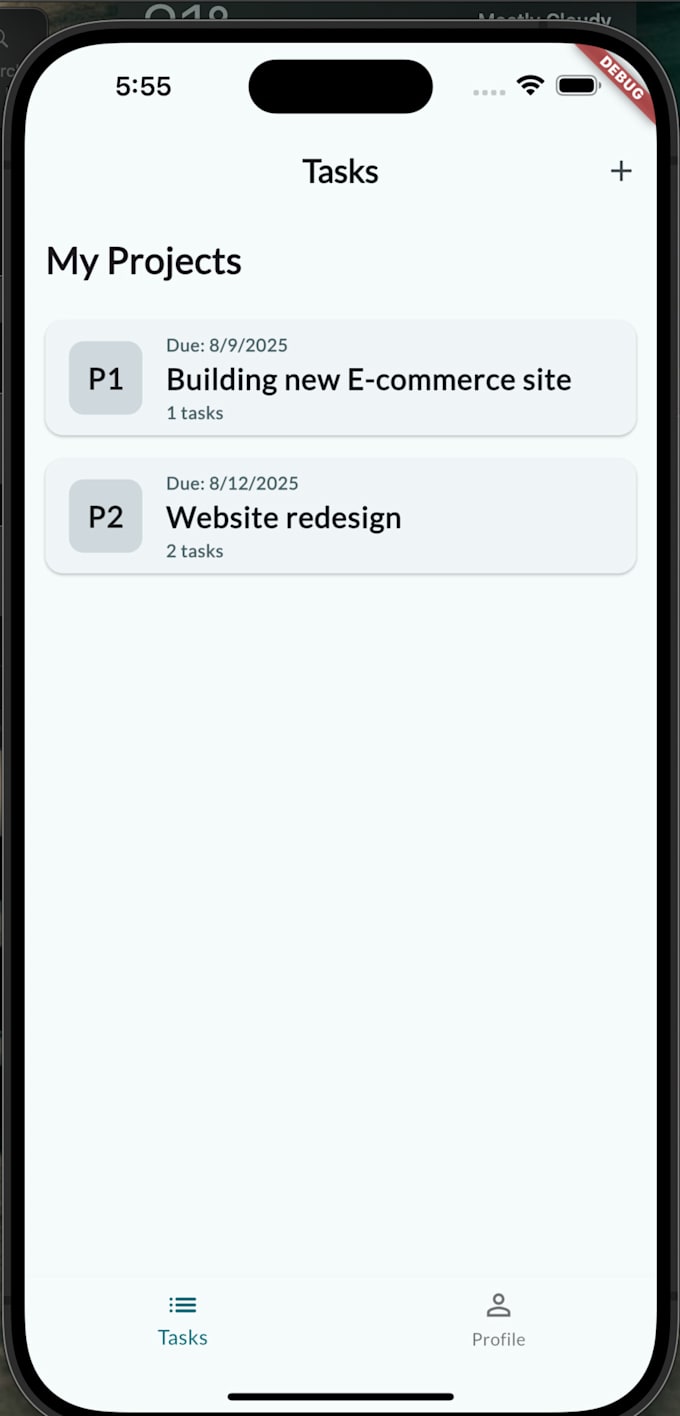680x1416 pixels.
Task: Open the Building new E-commerce site project
Action: click(369, 379)
